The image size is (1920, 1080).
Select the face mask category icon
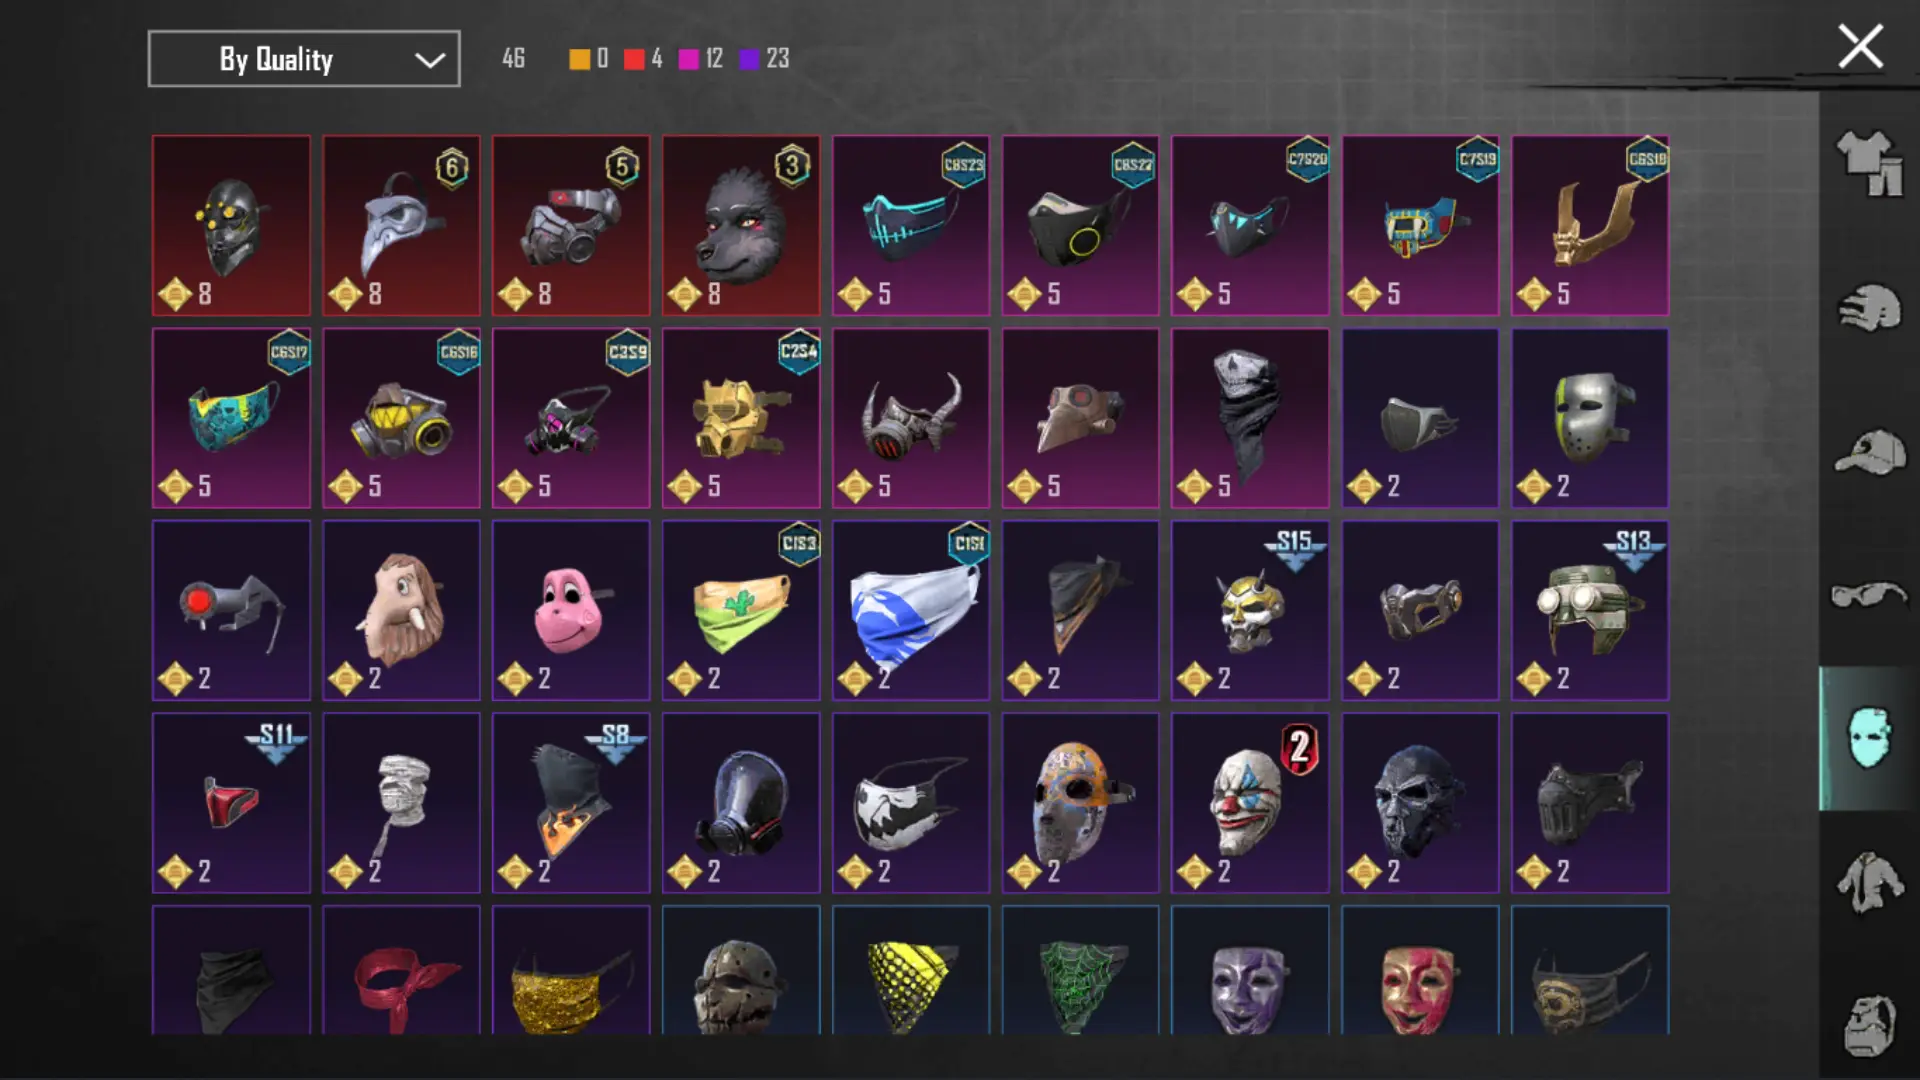1868,738
